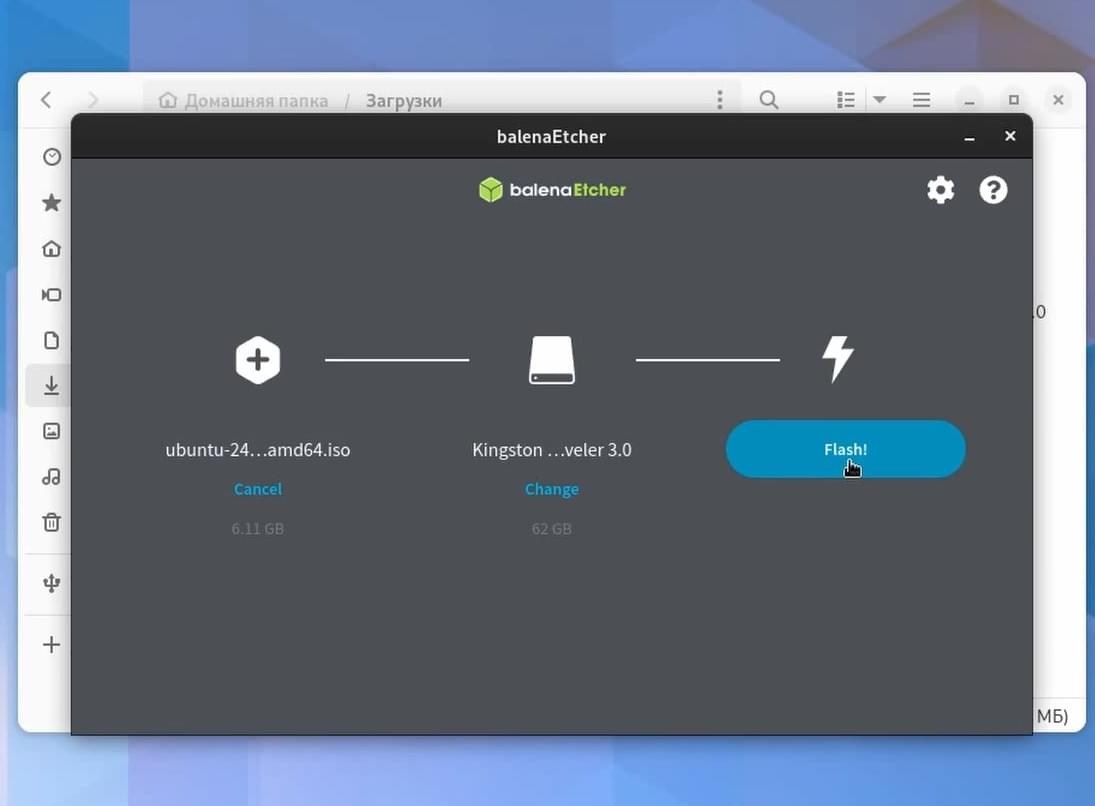1095x806 pixels.
Task: Open Домашняя папка in the path bar
Action: click(243, 101)
